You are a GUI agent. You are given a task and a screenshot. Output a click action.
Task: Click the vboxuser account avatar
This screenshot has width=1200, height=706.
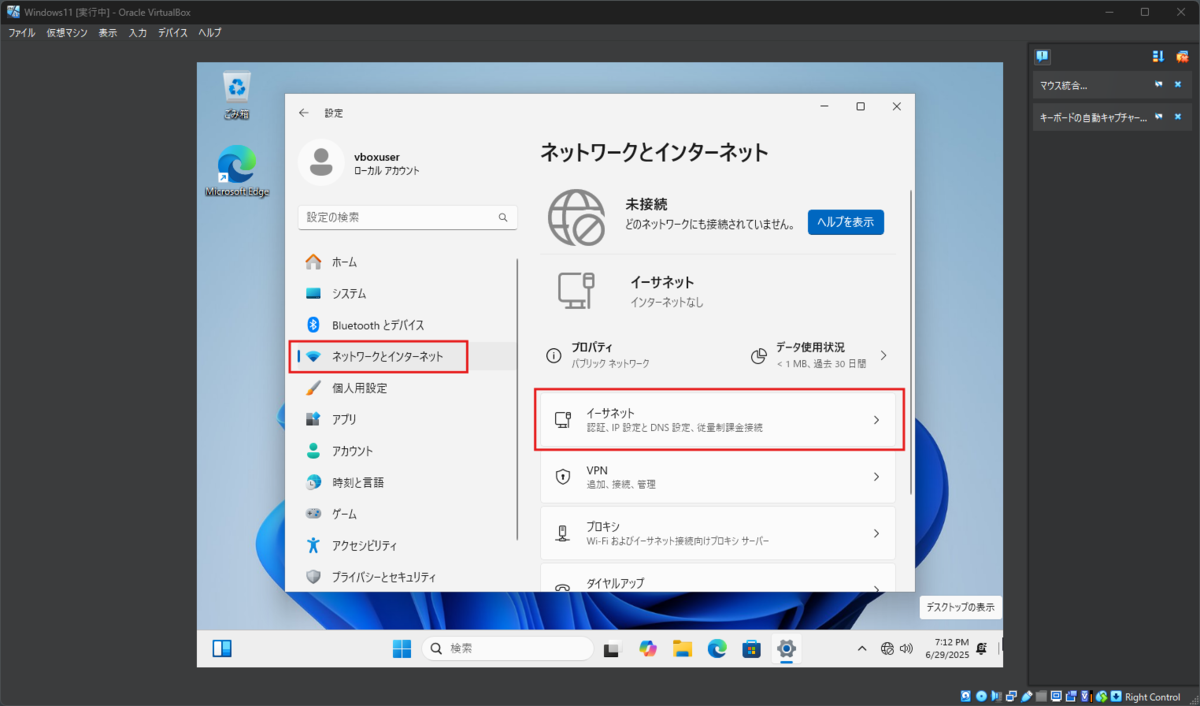321,164
